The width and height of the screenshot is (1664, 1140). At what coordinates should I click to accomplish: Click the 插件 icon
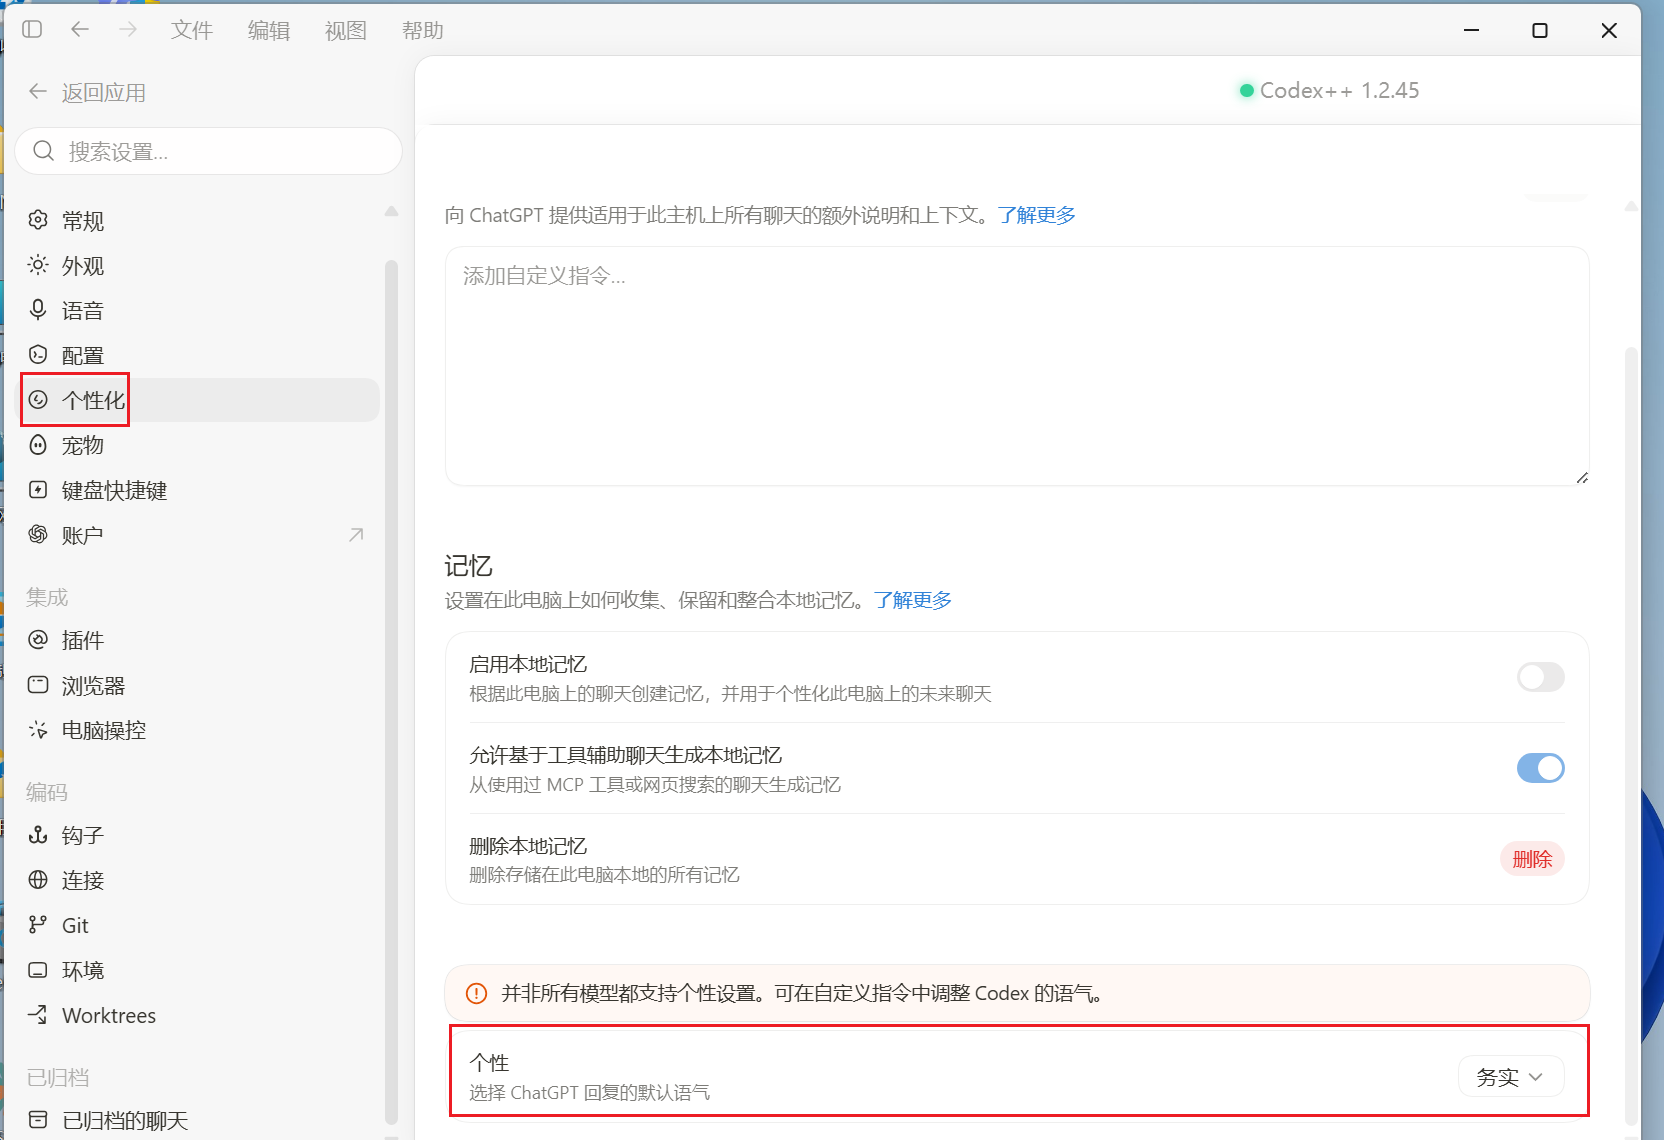[x=38, y=640]
